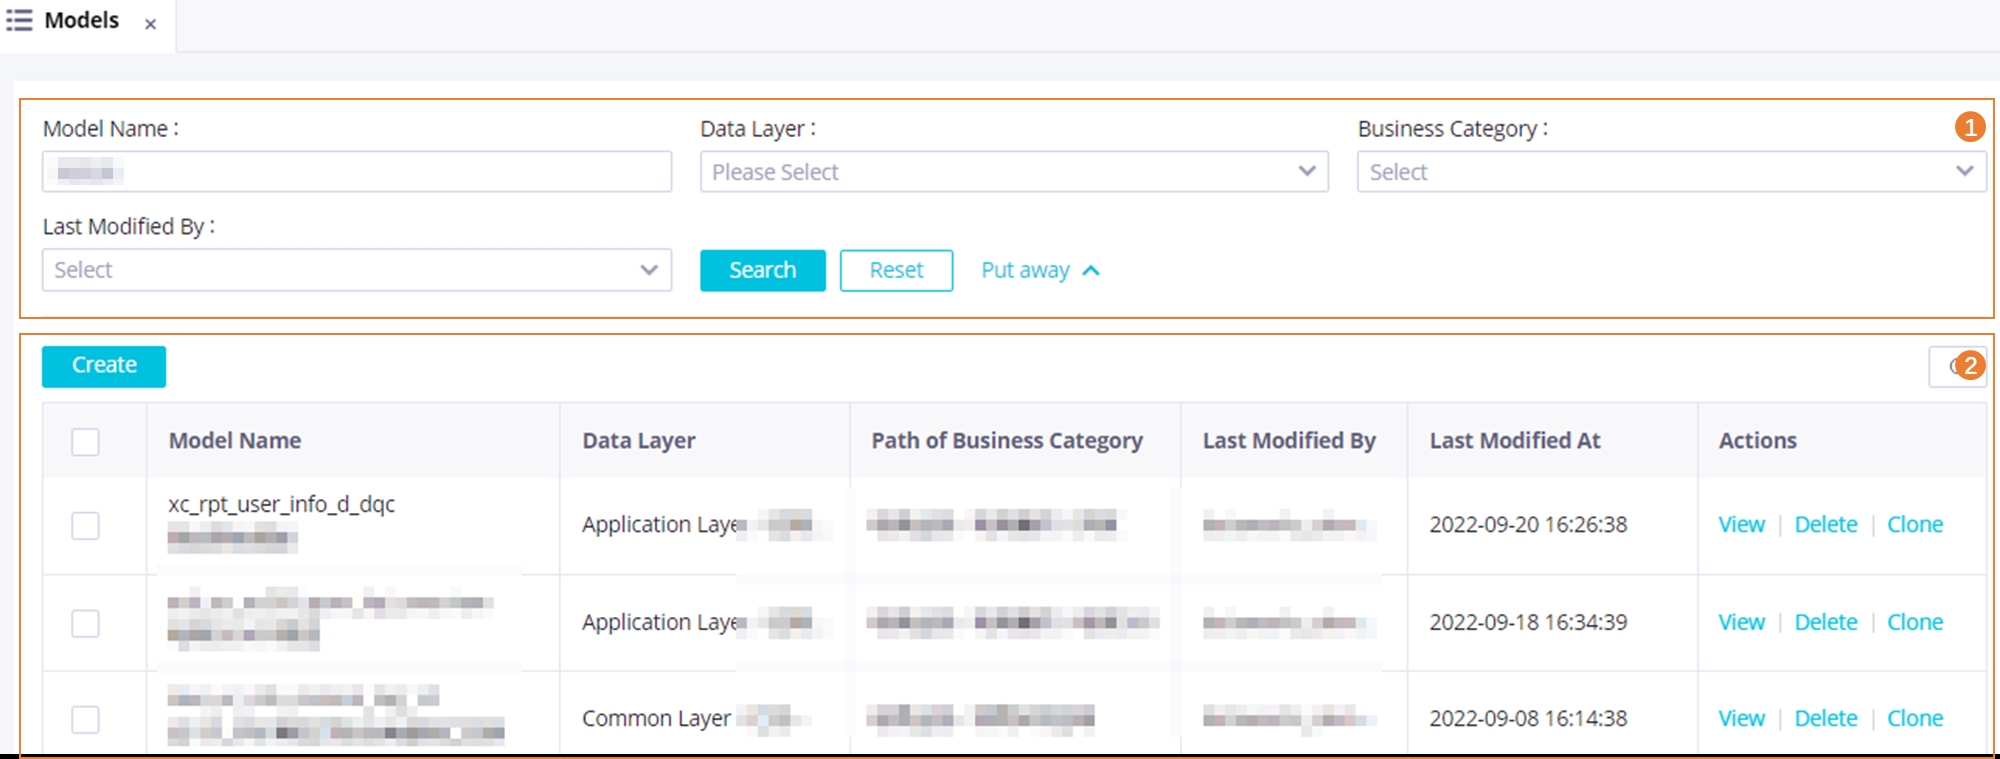Check the row modified 2022-09-18 16:34:39
Viewport: 2000px width, 759px height.
tap(86, 623)
